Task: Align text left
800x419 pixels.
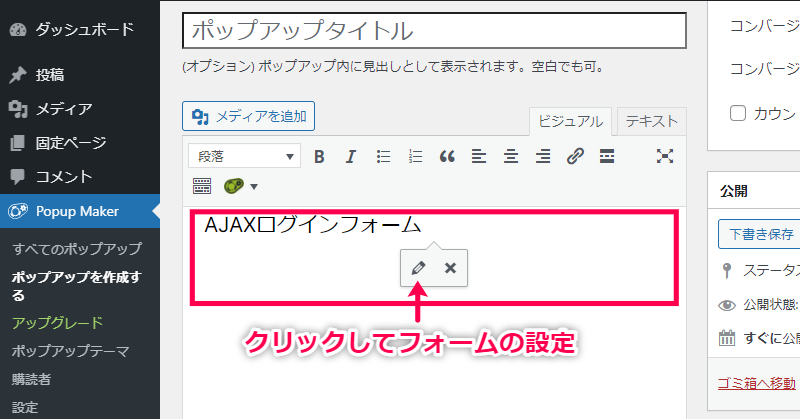Action: tap(479, 156)
